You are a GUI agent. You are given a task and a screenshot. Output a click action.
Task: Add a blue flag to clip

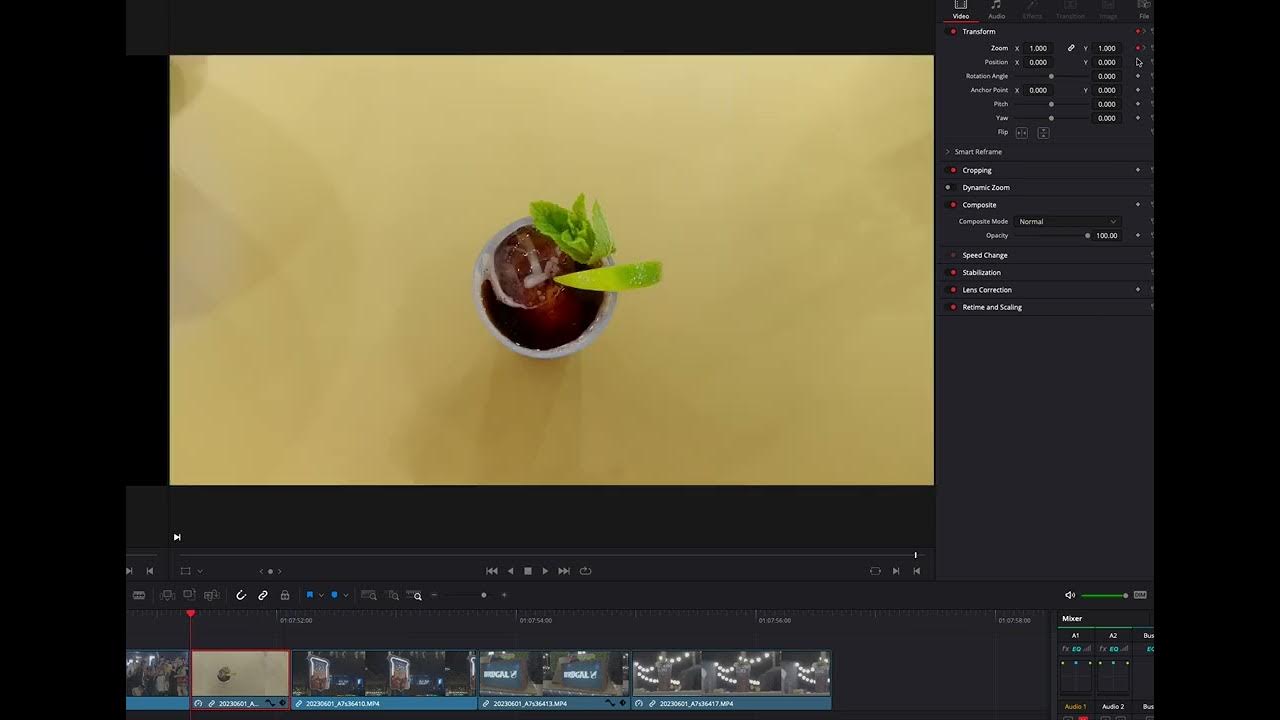coord(310,595)
